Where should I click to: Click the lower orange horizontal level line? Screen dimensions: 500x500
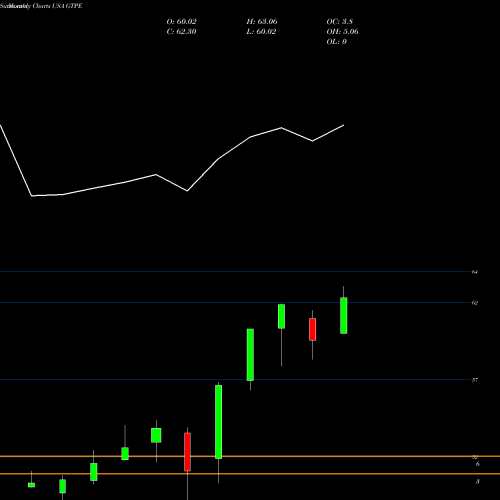click(250, 474)
